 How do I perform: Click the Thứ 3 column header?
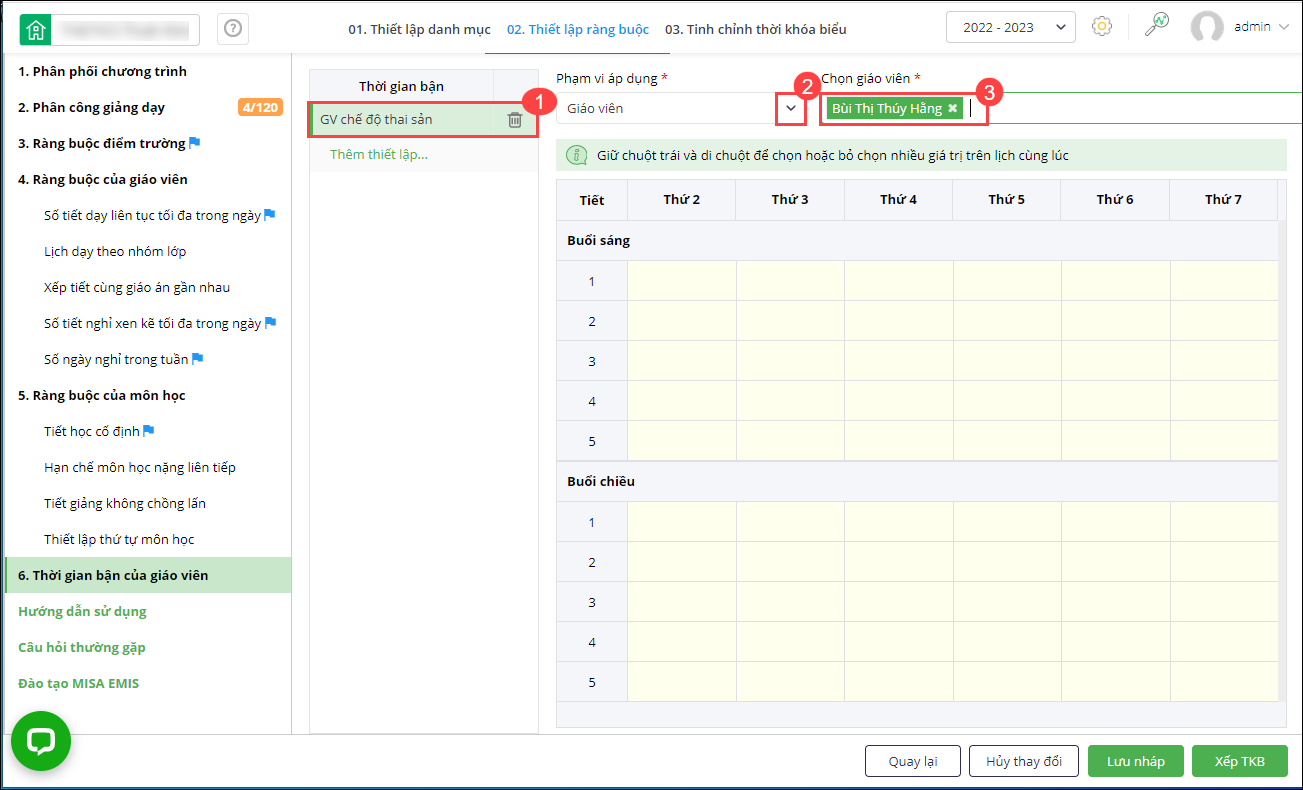[x=790, y=200]
